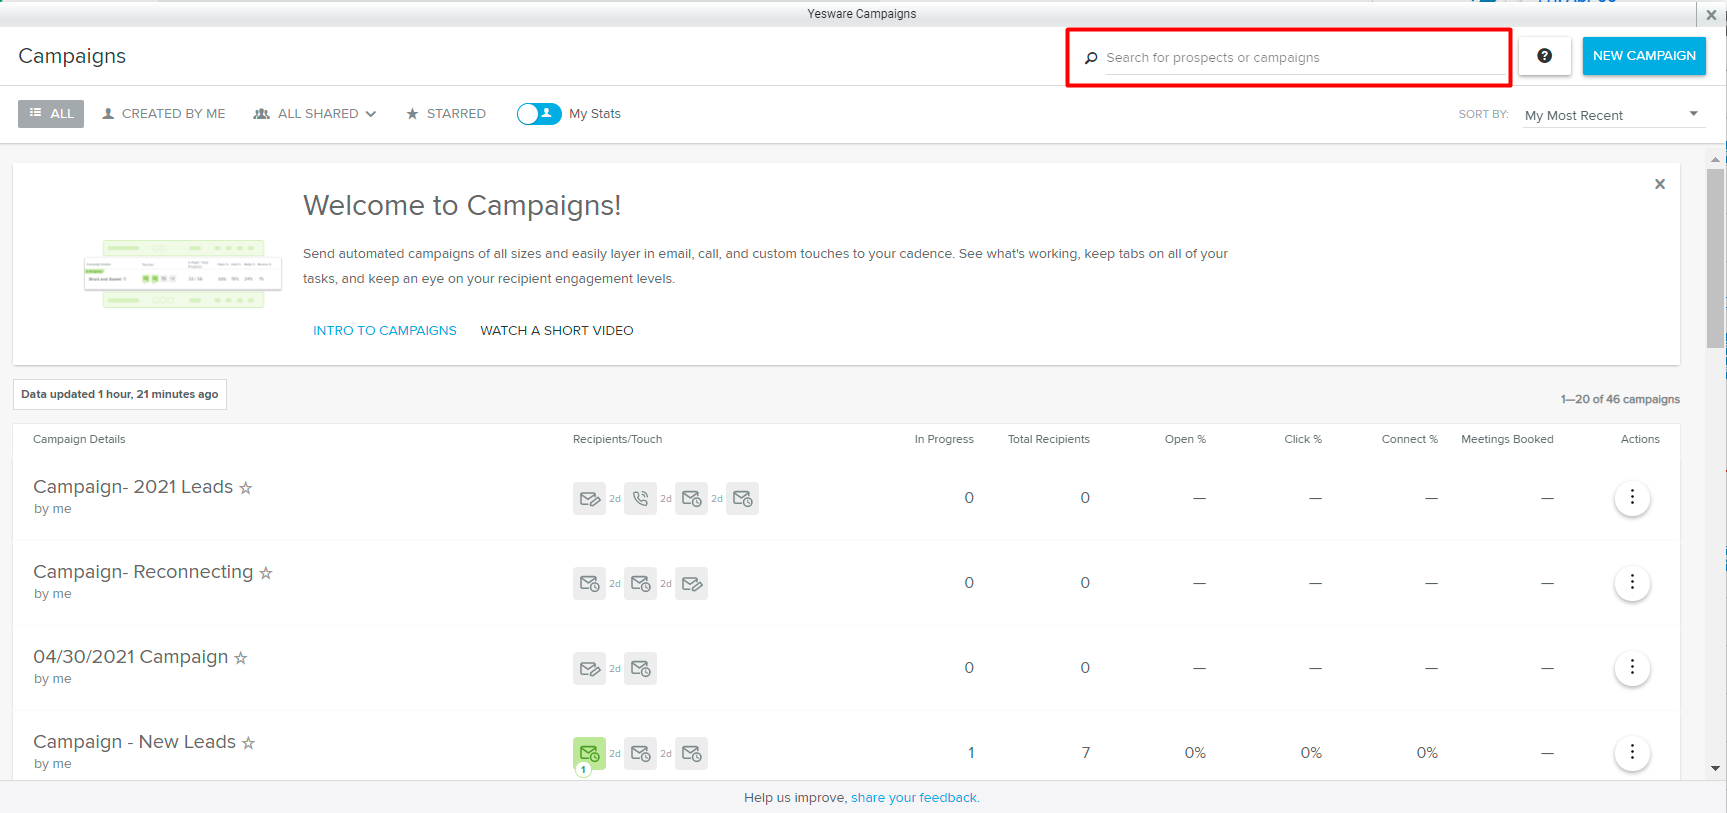Screen dimensions: 1727x813
Task: Open the Campaign - New Leads campaign
Action: pos(135,742)
